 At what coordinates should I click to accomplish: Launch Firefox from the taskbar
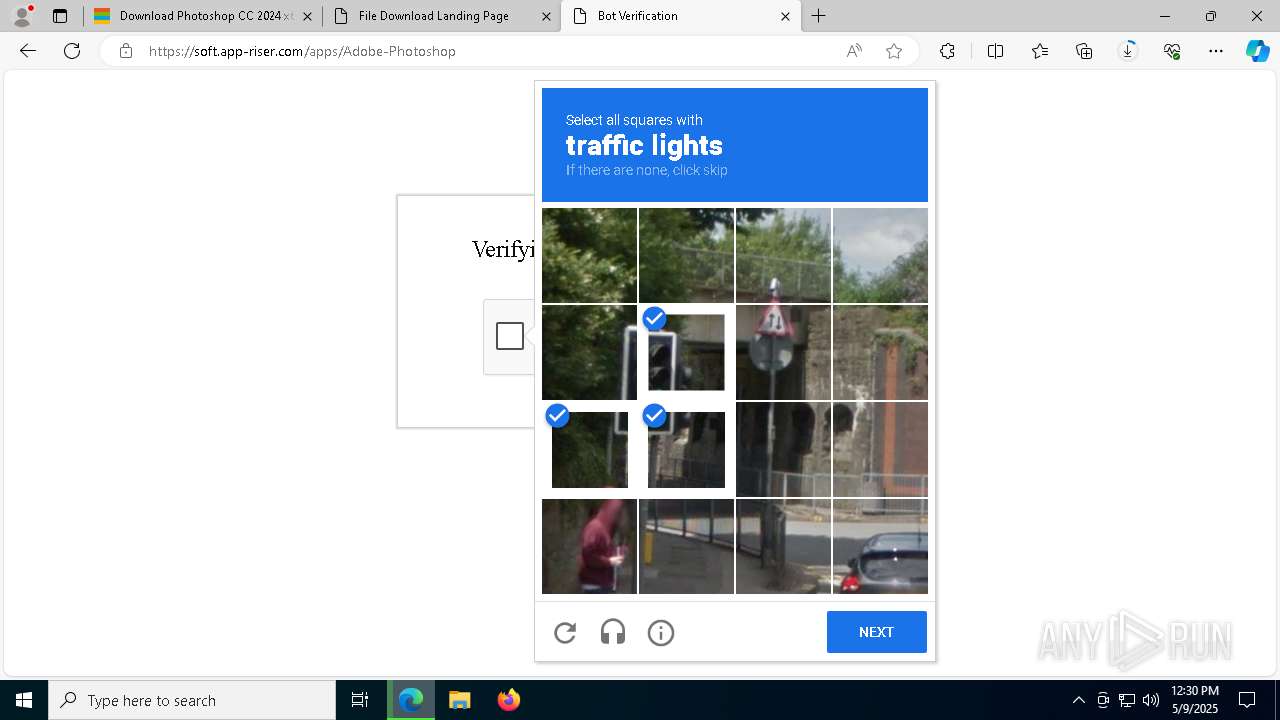tap(508, 700)
